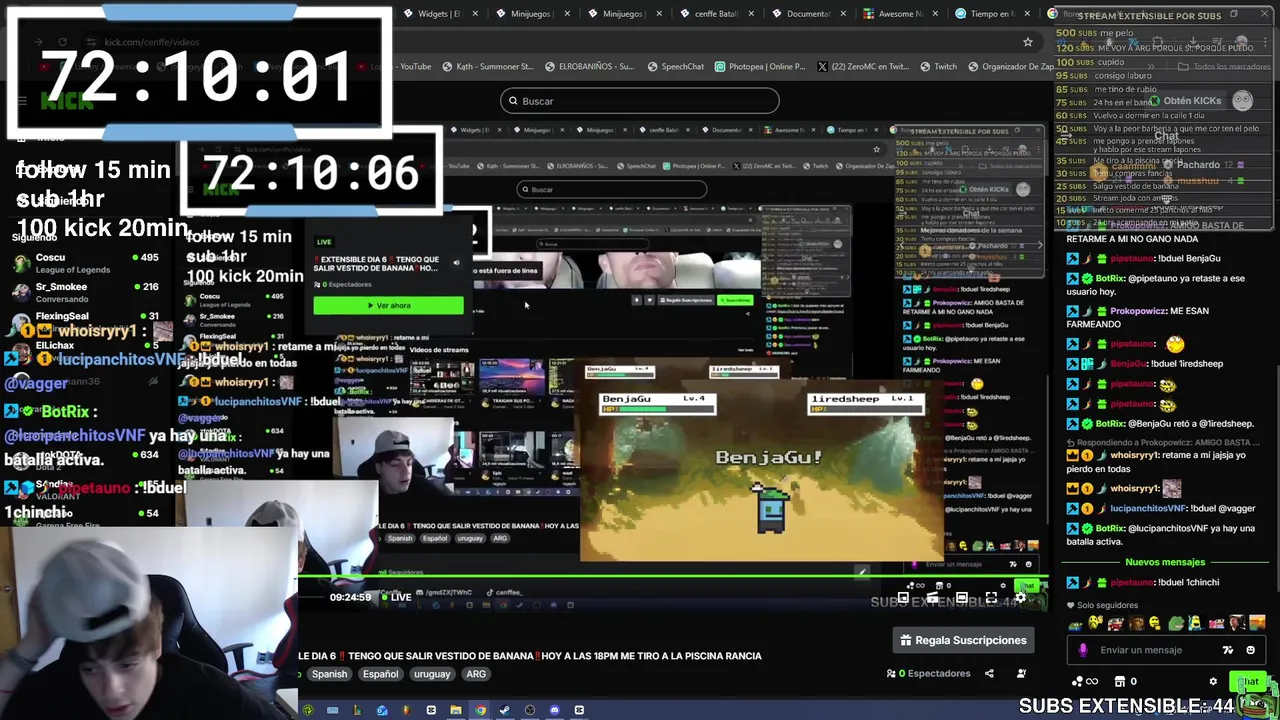This screenshot has width=1280, height=720.
Task: Click the Regala Suscripciones button
Action: pos(963,640)
